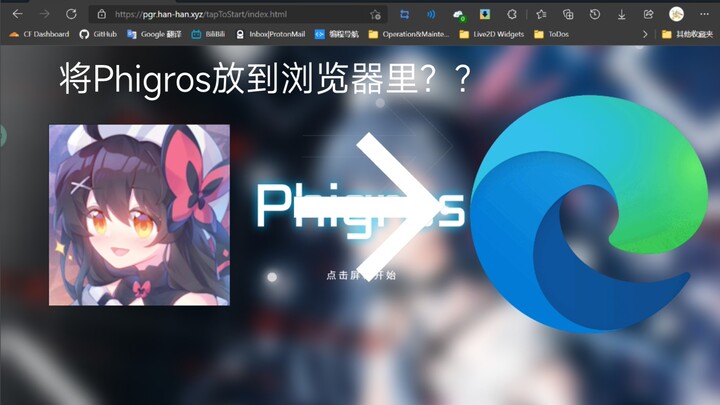Screen dimensions: 720x405
Task: Open the Google 翻译 bookmark
Action: pyautogui.click(x=154, y=34)
